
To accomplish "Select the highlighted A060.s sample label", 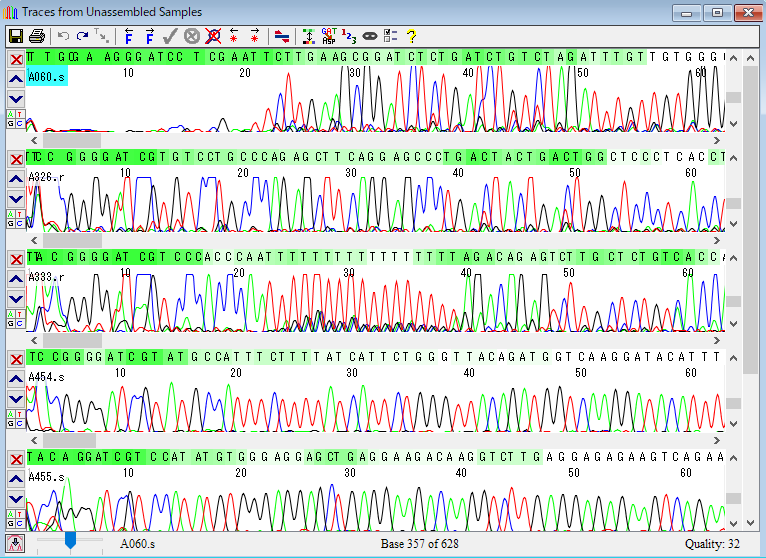I will [47, 77].
